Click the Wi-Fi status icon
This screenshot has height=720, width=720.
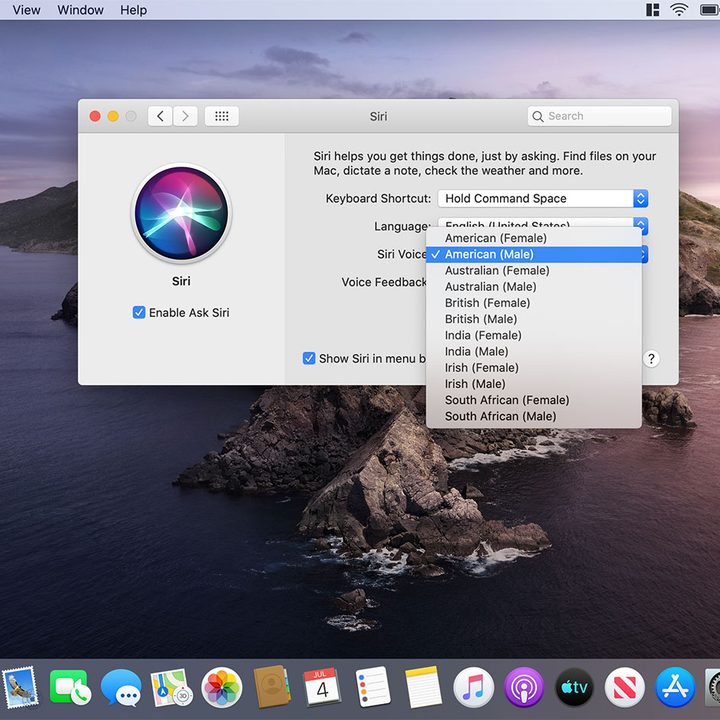(679, 10)
